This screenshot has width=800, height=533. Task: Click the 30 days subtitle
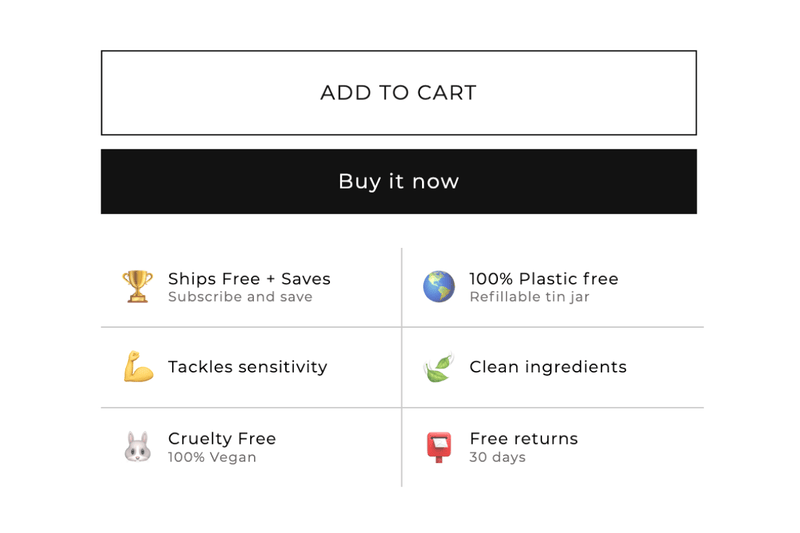497,457
